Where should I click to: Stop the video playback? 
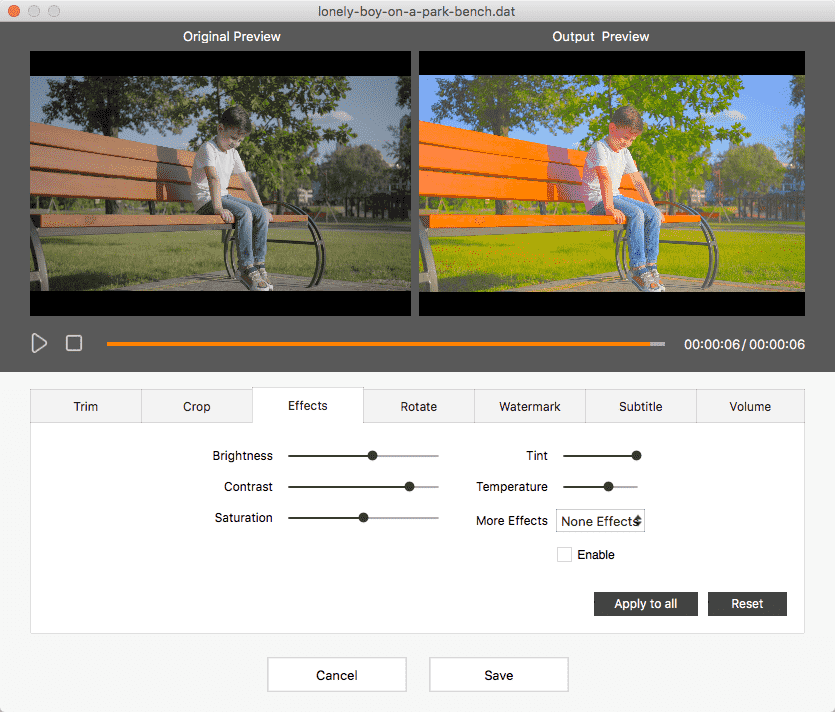[x=73, y=343]
